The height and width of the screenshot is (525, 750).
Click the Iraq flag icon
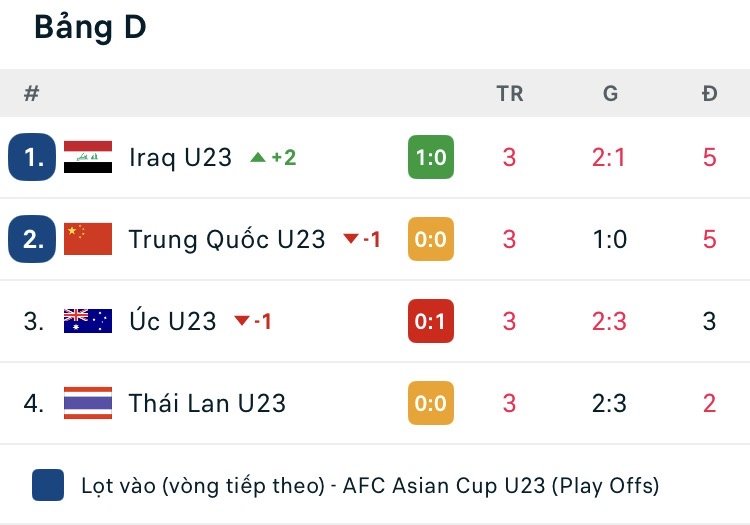click(88, 157)
